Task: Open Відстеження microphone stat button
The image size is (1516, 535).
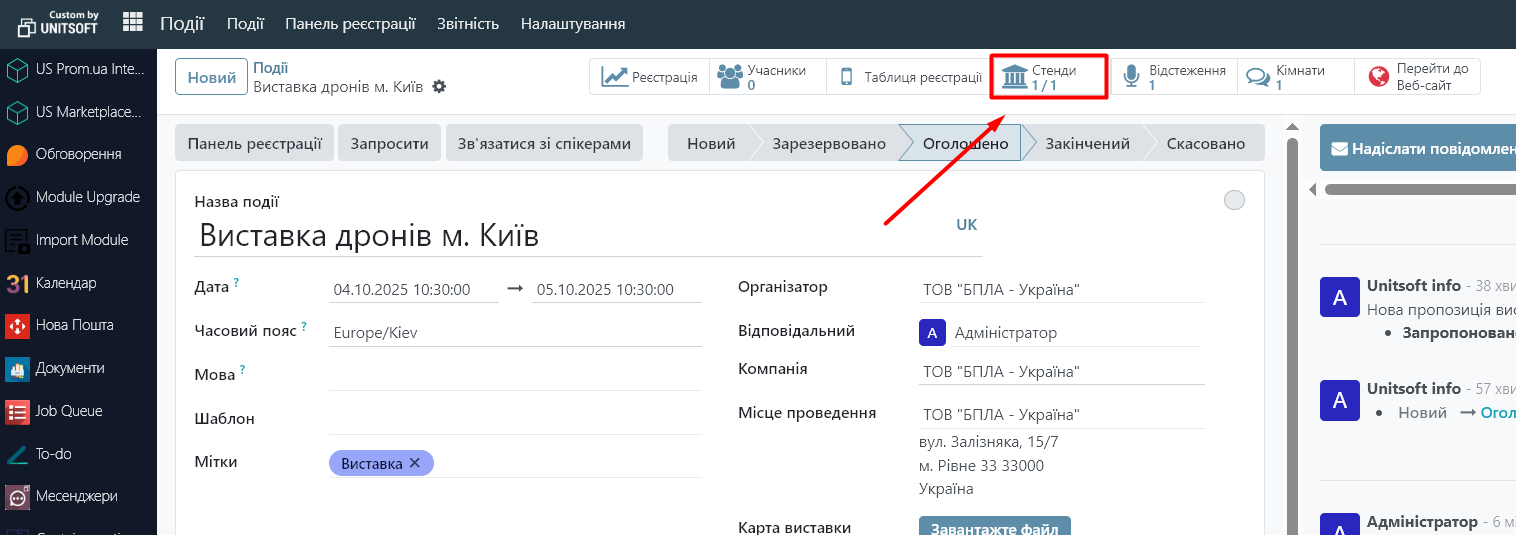Action: [1175, 77]
